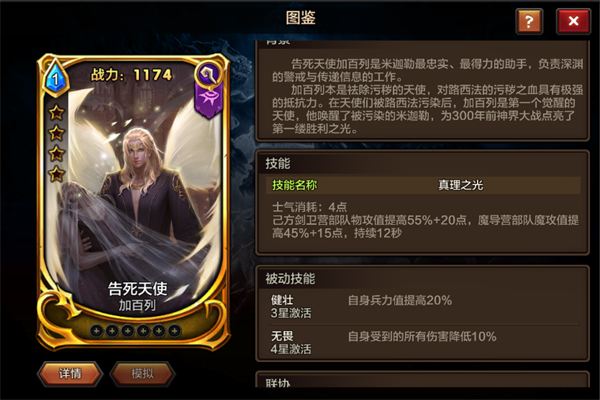
Task: Click the last plus slot on card bottom
Action: coord(174,331)
